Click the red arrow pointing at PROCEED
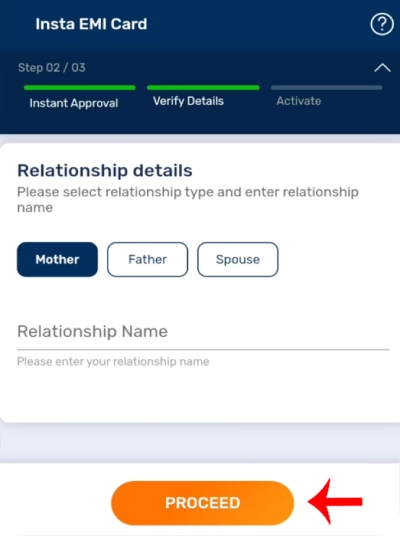 [335, 501]
